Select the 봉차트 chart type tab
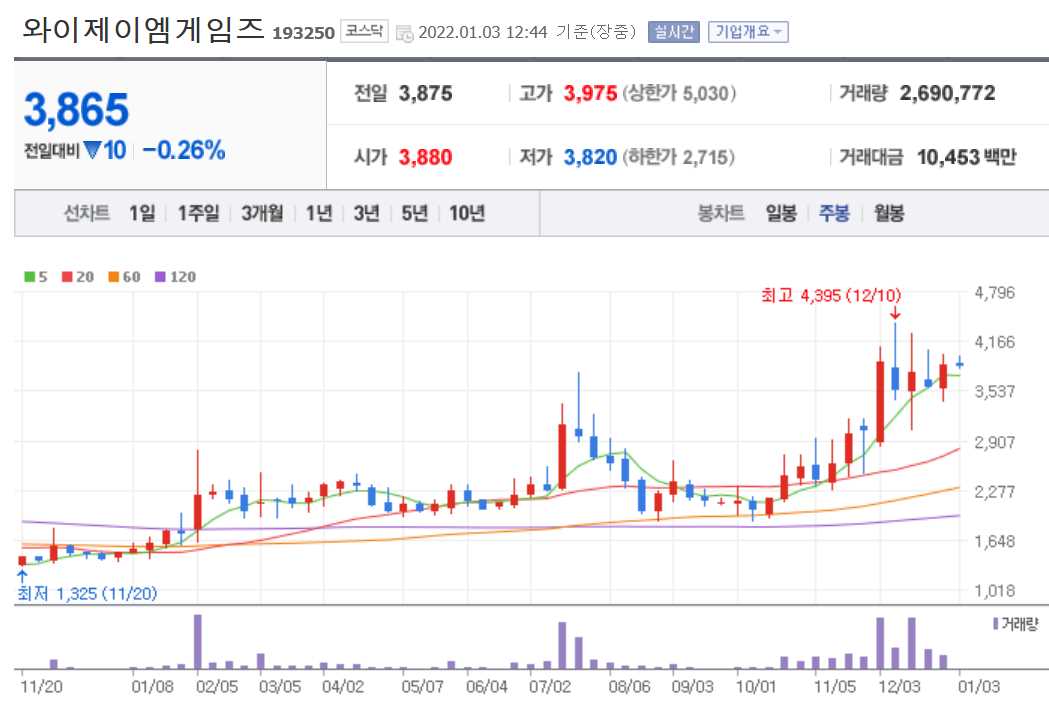 click(x=719, y=213)
